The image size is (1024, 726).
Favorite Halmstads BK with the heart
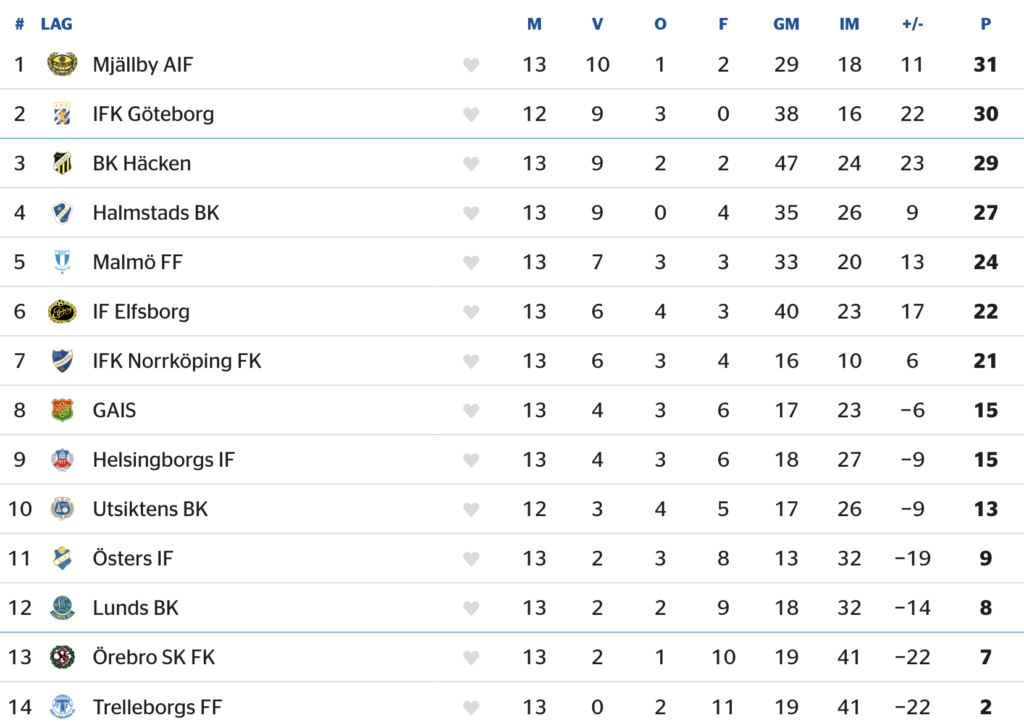(x=471, y=213)
